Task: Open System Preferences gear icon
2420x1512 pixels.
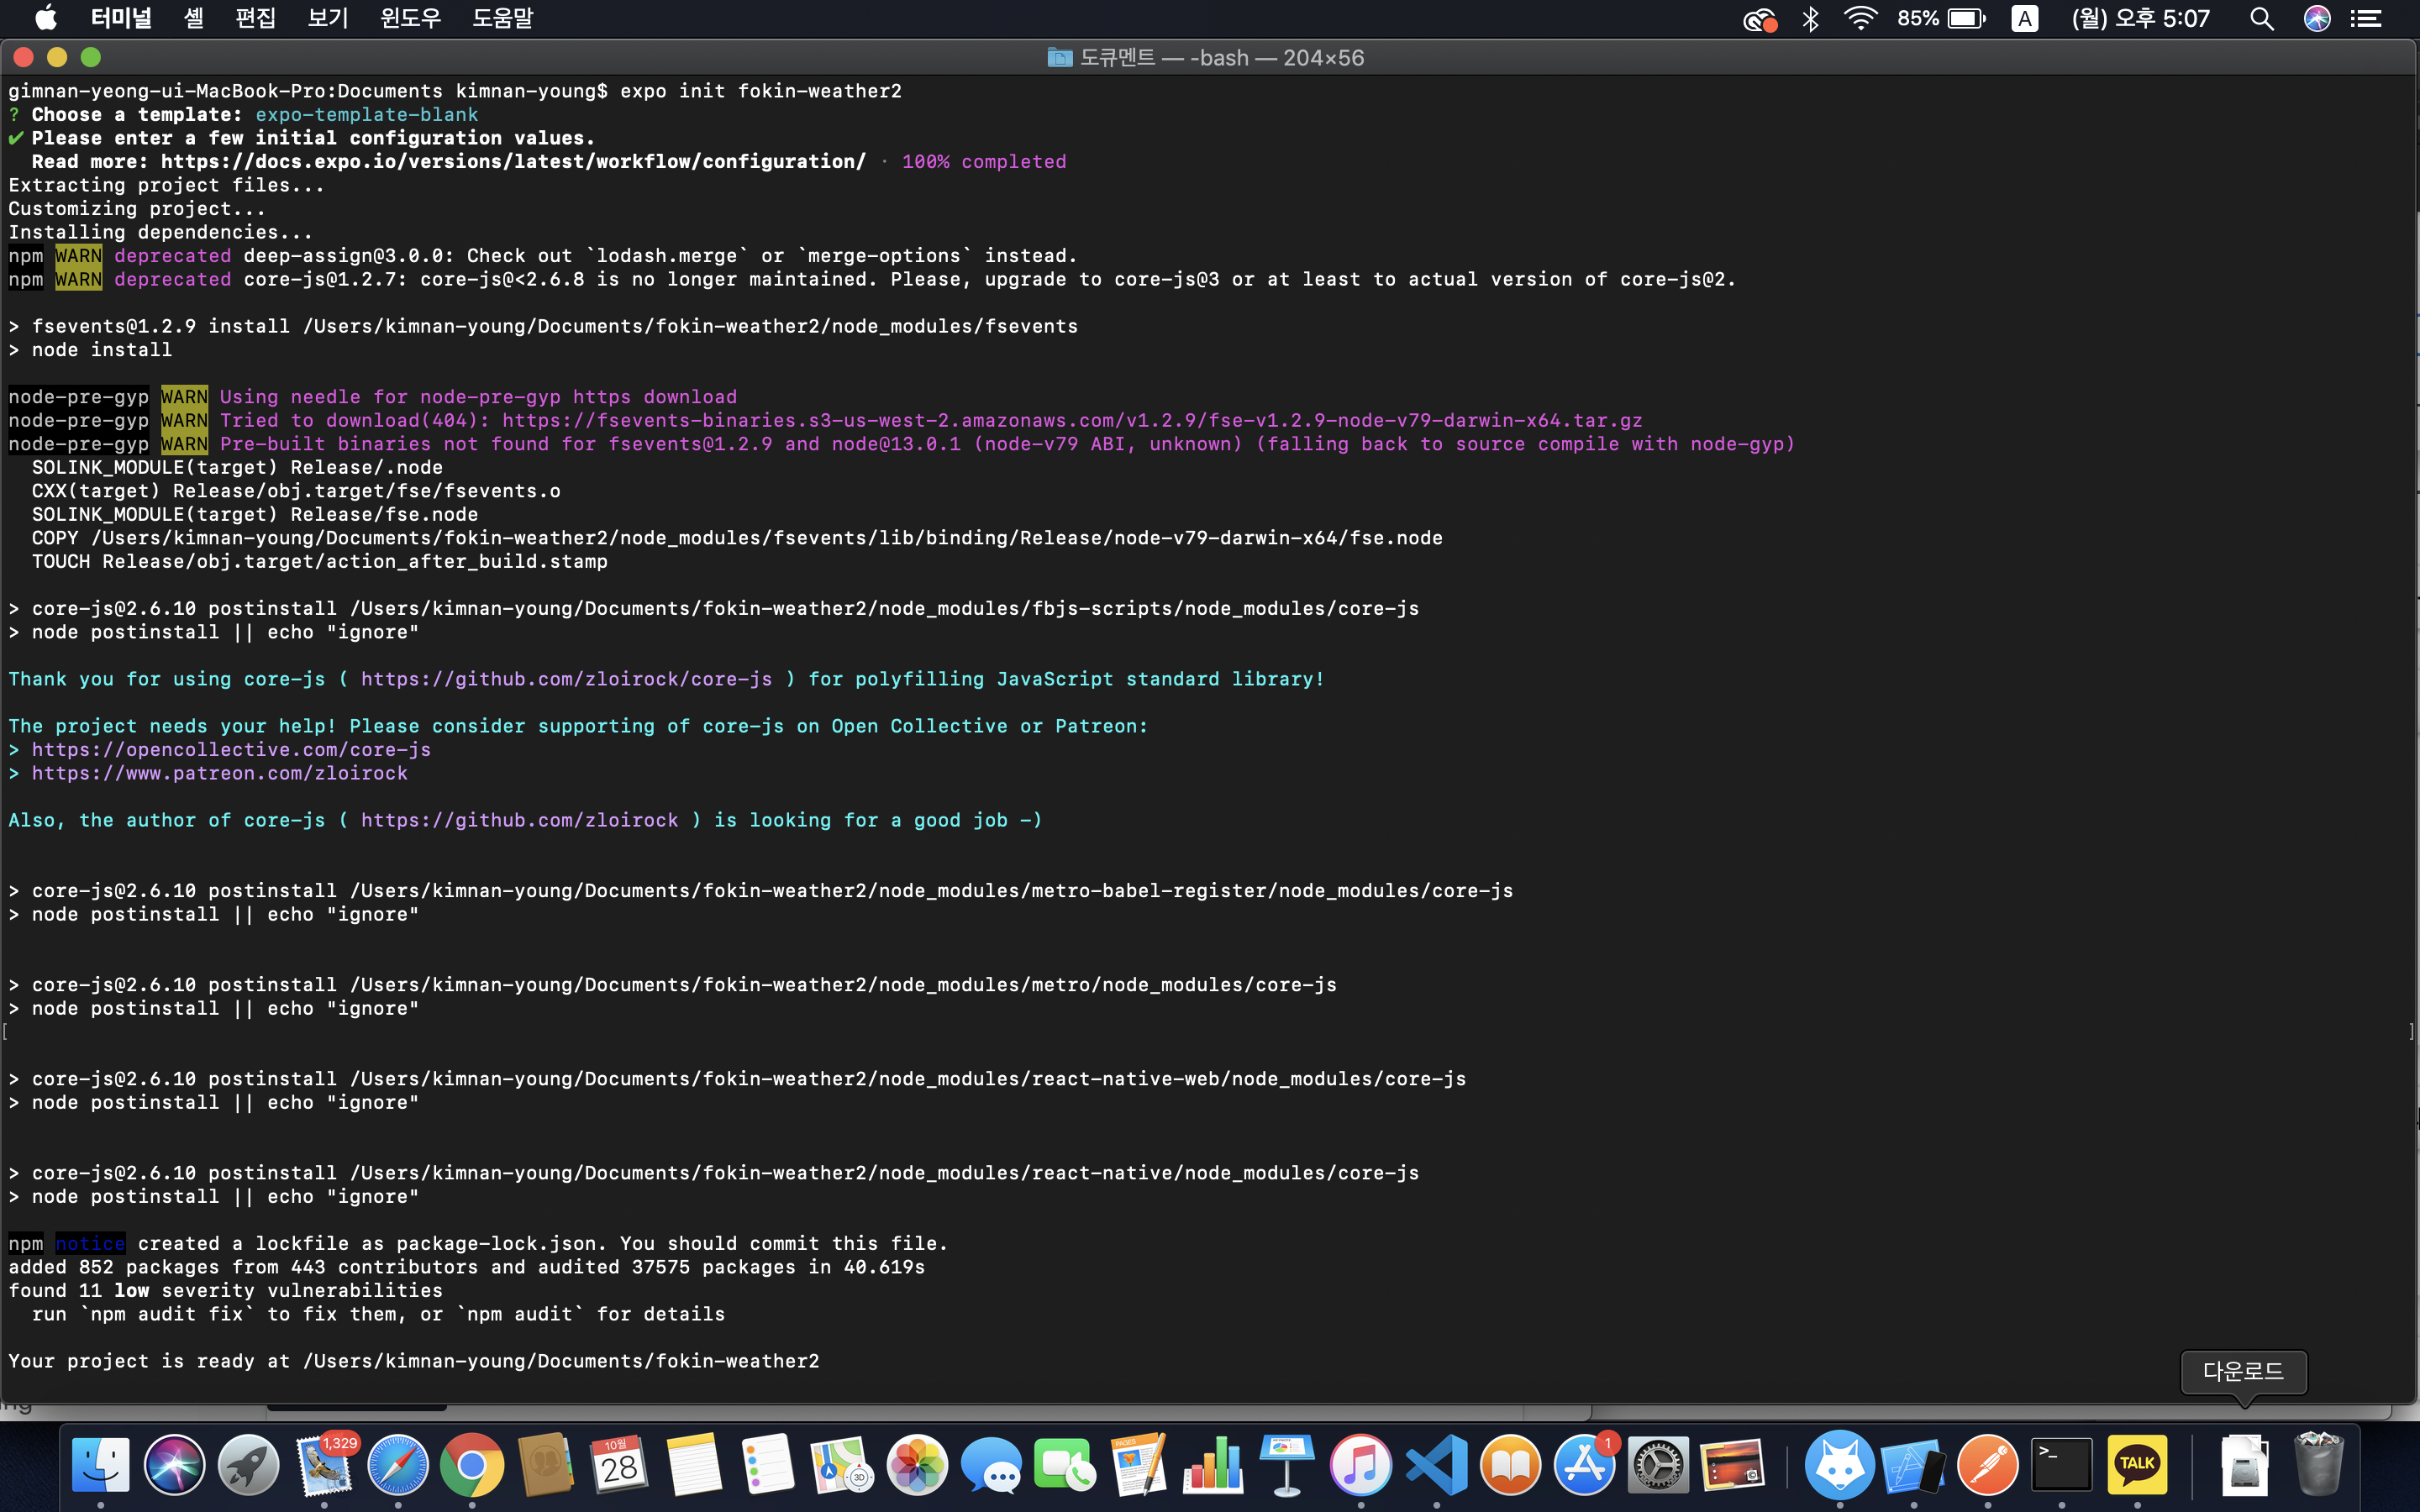Action: pyautogui.click(x=1658, y=1466)
